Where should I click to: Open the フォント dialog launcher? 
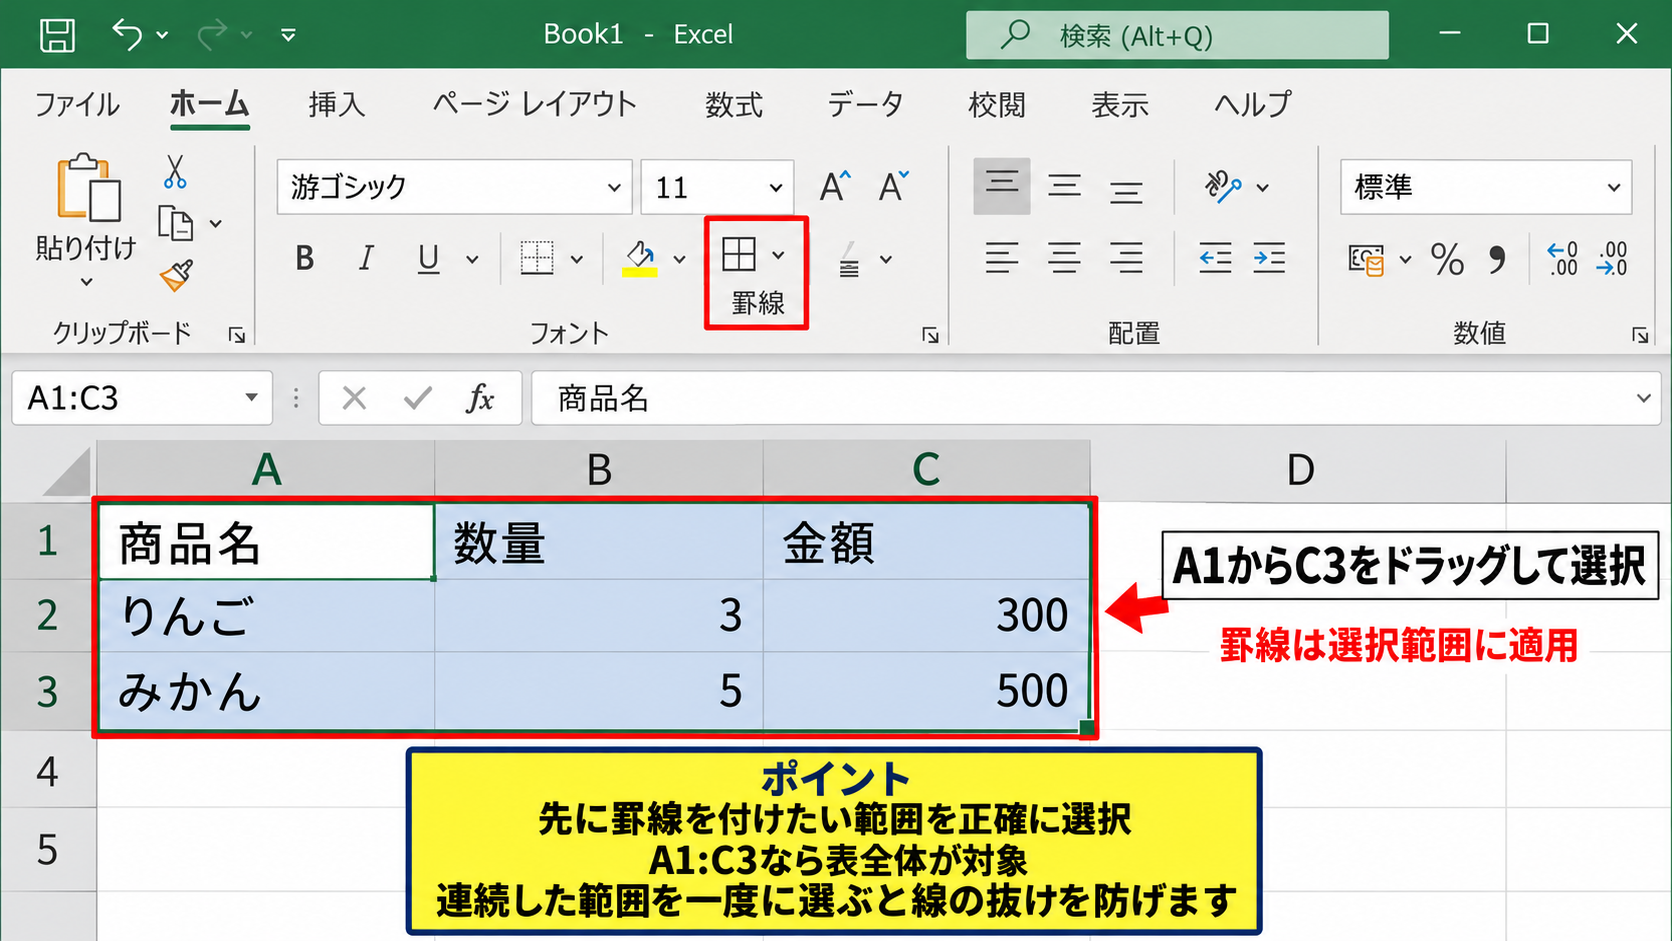pos(930,335)
